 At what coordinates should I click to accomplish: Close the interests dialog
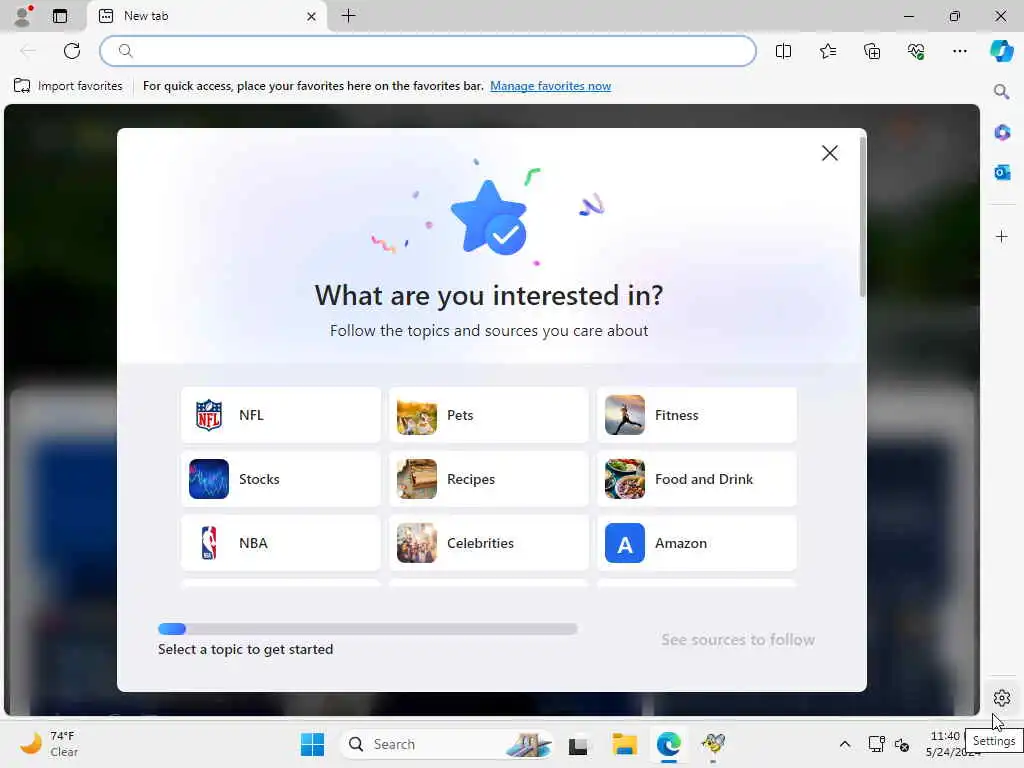coord(829,153)
